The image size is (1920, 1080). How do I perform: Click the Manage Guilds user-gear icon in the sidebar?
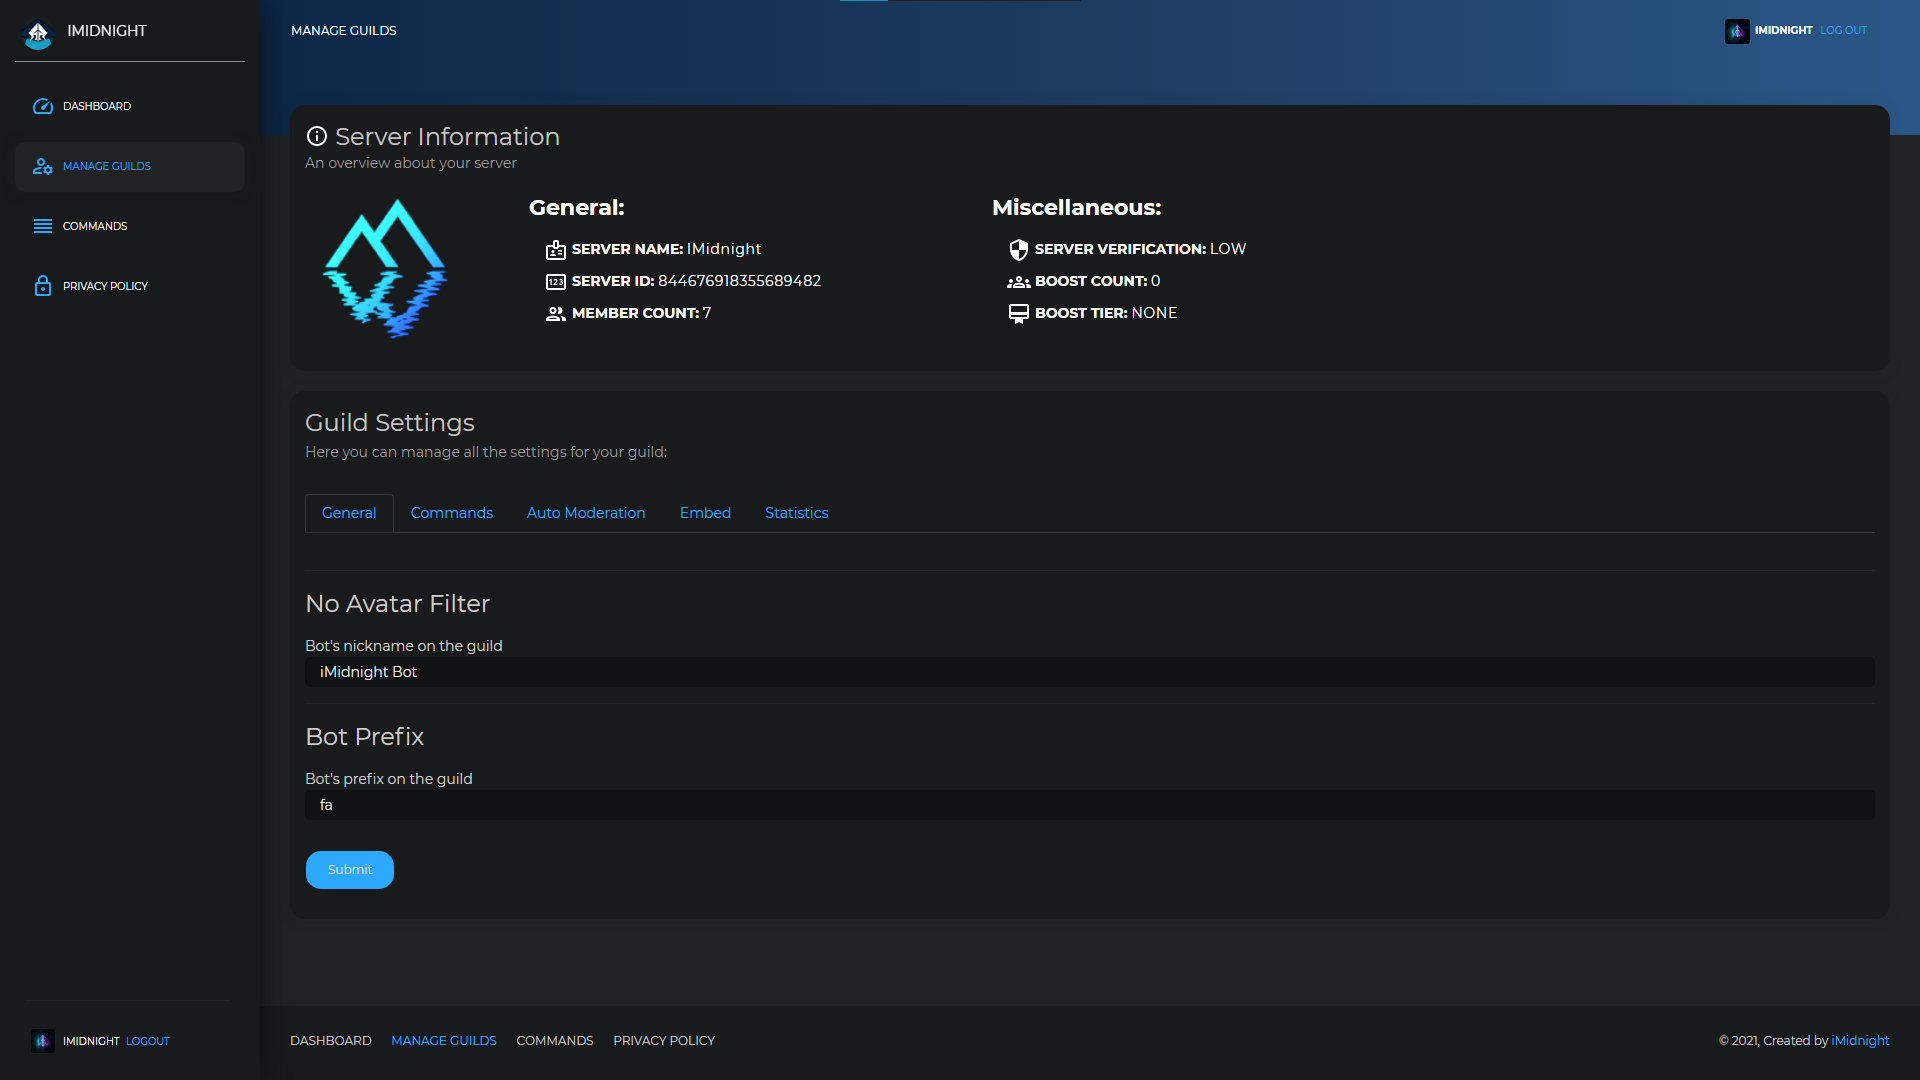coord(43,166)
